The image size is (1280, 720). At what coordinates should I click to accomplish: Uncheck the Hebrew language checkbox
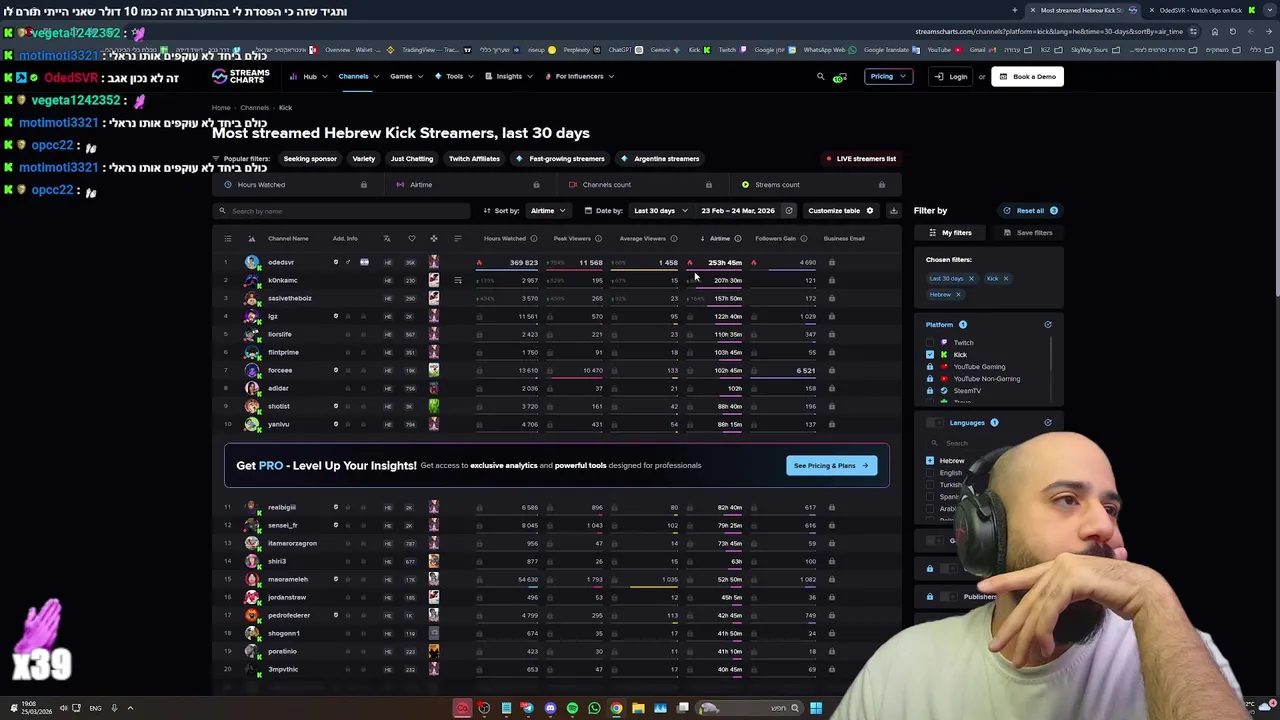[x=930, y=461]
